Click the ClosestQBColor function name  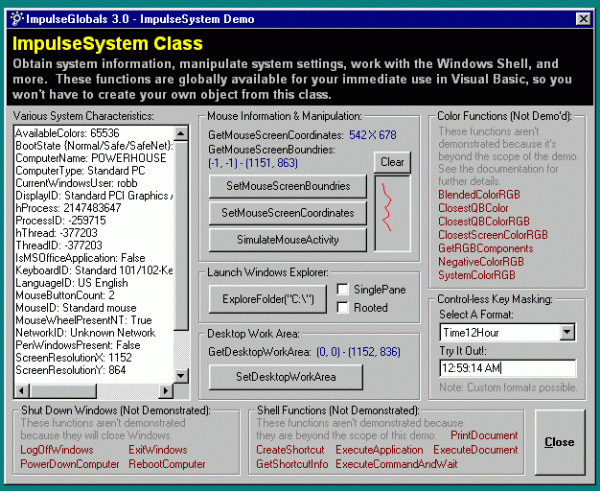tap(473, 208)
